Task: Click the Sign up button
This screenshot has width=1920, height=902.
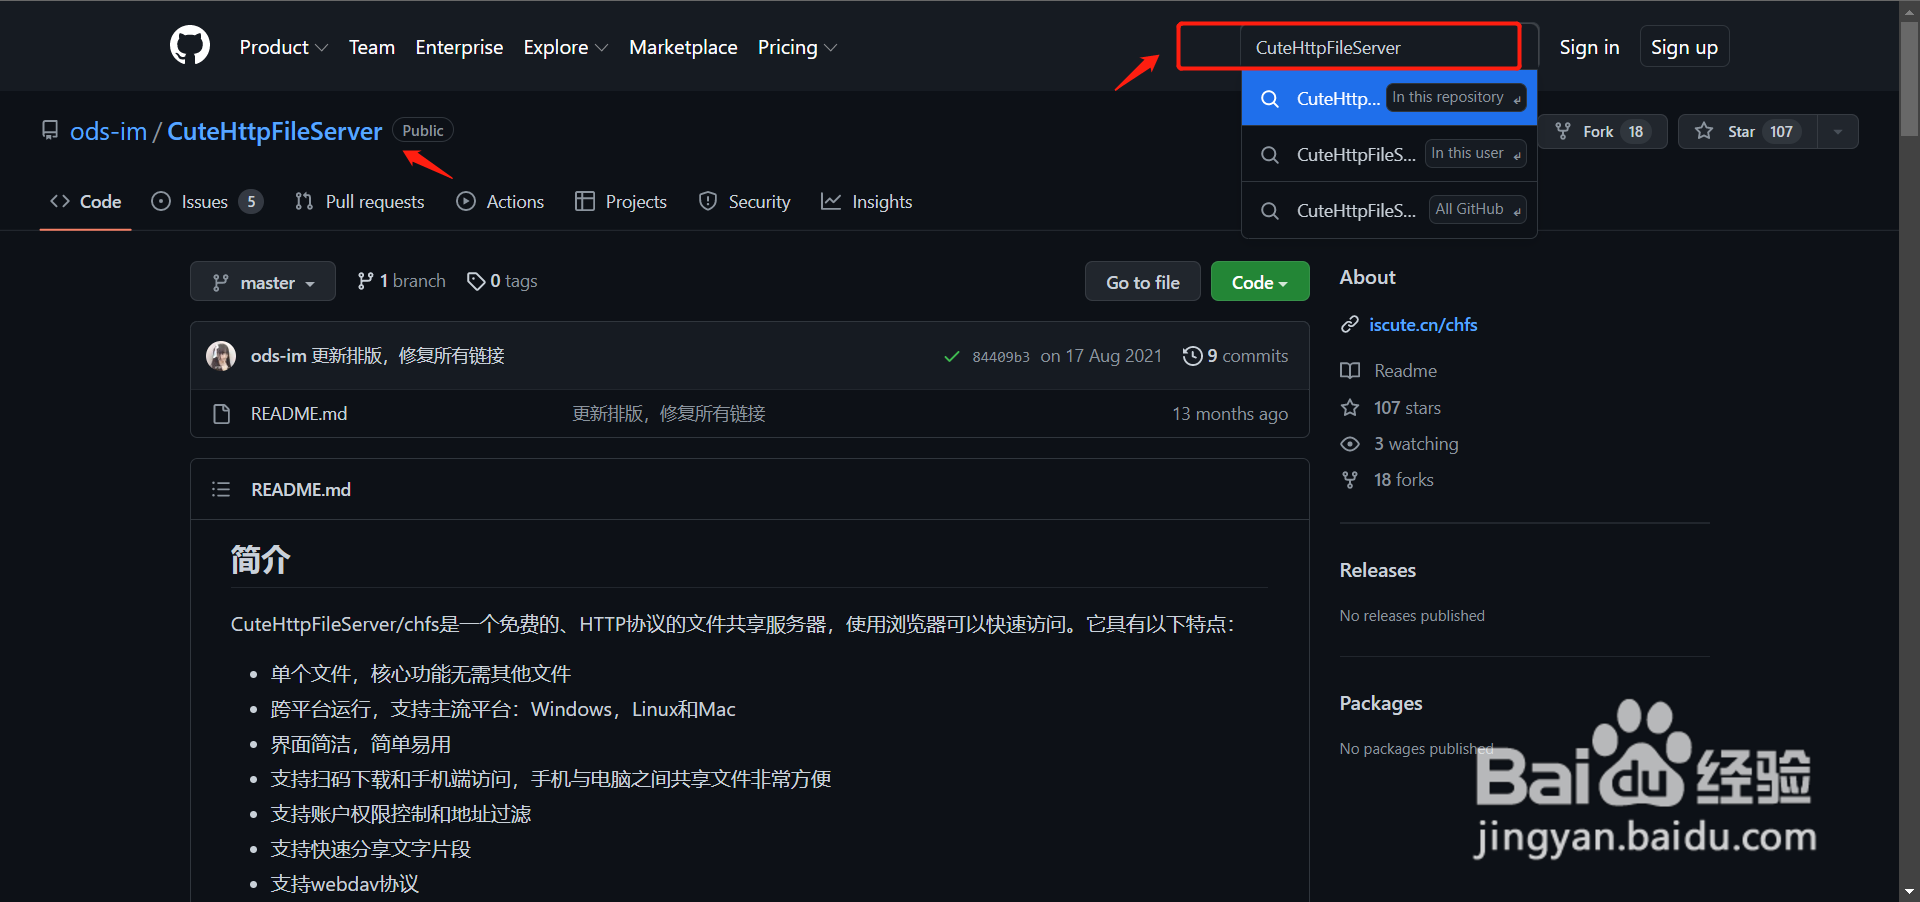Action: pyautogui.click(x=1684, y=47)
